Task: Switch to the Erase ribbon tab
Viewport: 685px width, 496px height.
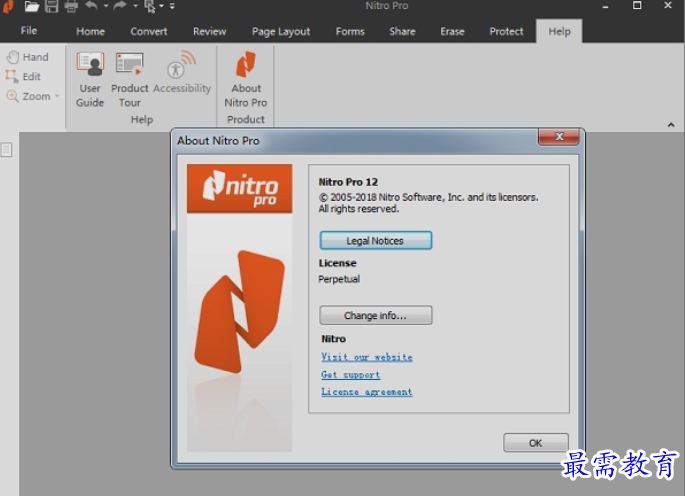Action: (x=452, y=31)
